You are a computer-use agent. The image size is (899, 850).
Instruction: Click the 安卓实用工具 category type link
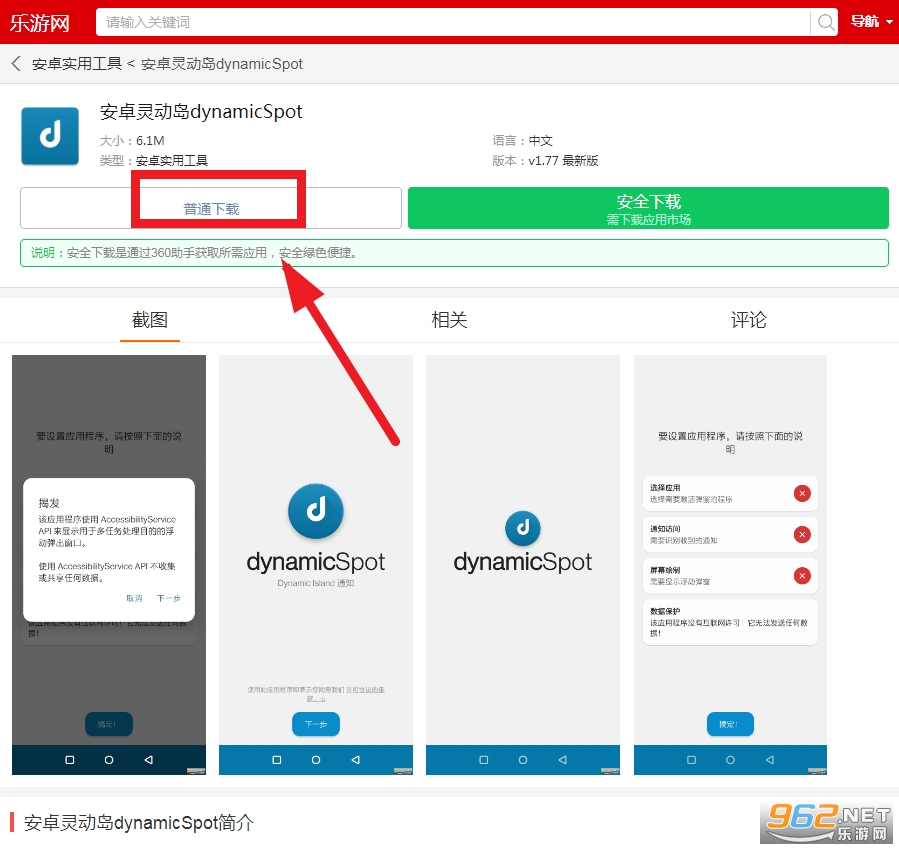(x=171, y=160)
